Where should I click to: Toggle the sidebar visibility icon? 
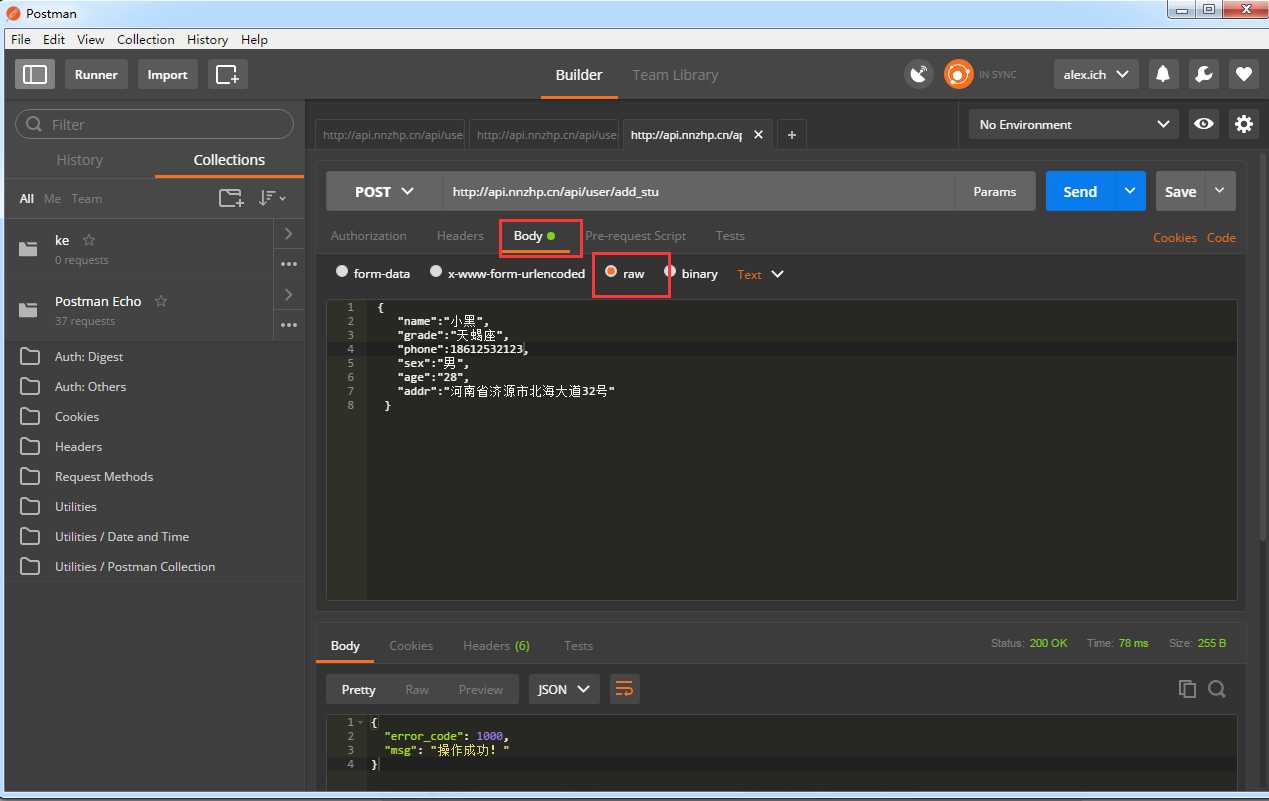(35, 74)
